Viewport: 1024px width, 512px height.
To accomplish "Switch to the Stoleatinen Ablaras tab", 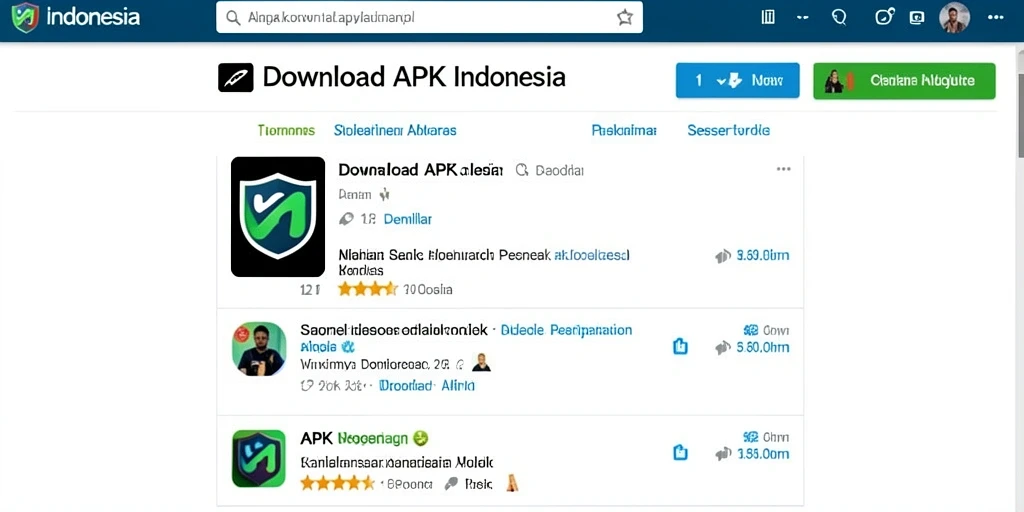I will [394, 130].
